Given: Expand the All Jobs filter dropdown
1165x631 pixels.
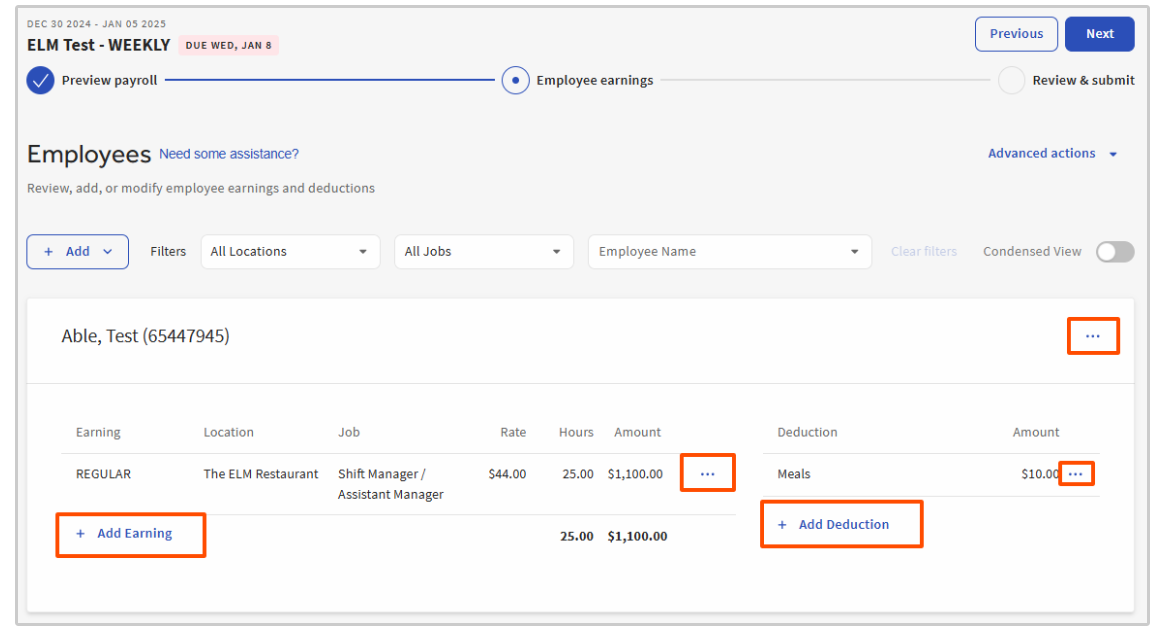Looking at the screenshot, I should (483, 252).
